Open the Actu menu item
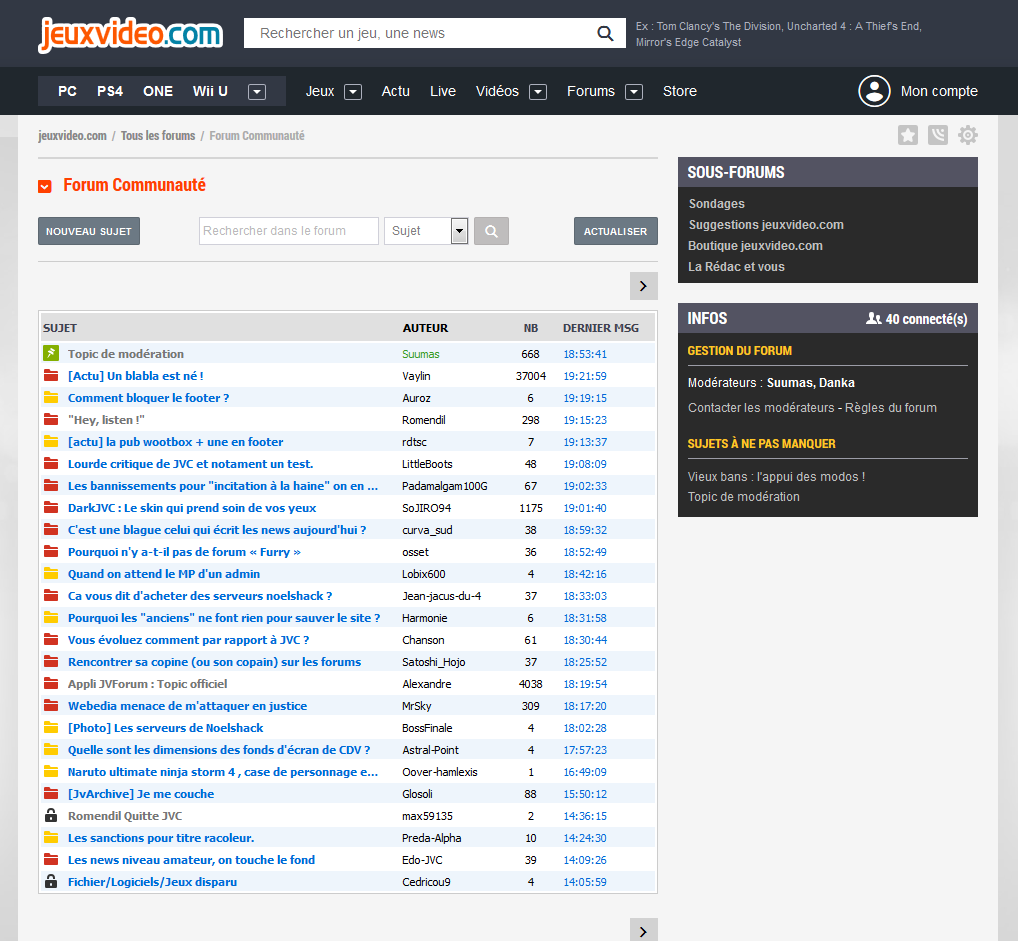 coord(395,91)
